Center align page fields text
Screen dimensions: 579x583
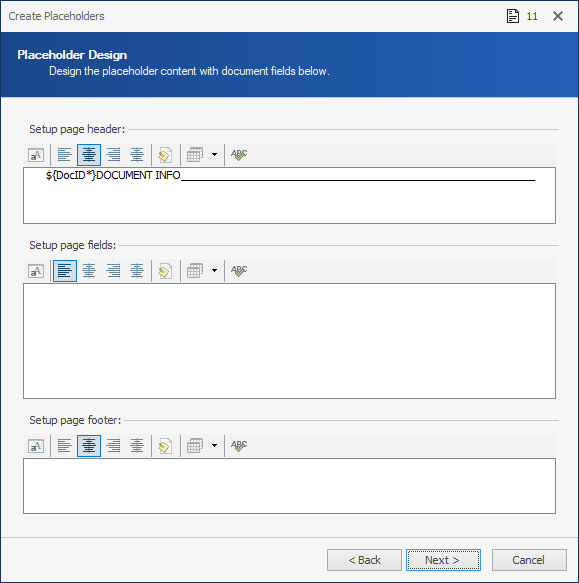pyautogui.click(x=89, y=271)
